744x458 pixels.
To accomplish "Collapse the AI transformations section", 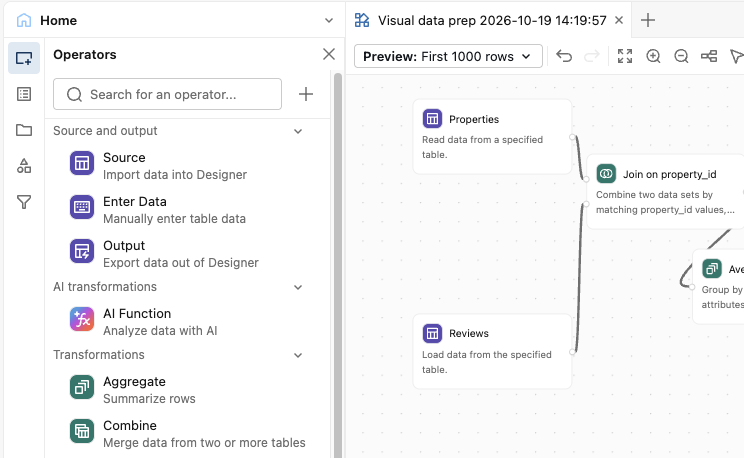I will [x=298, y=287].
